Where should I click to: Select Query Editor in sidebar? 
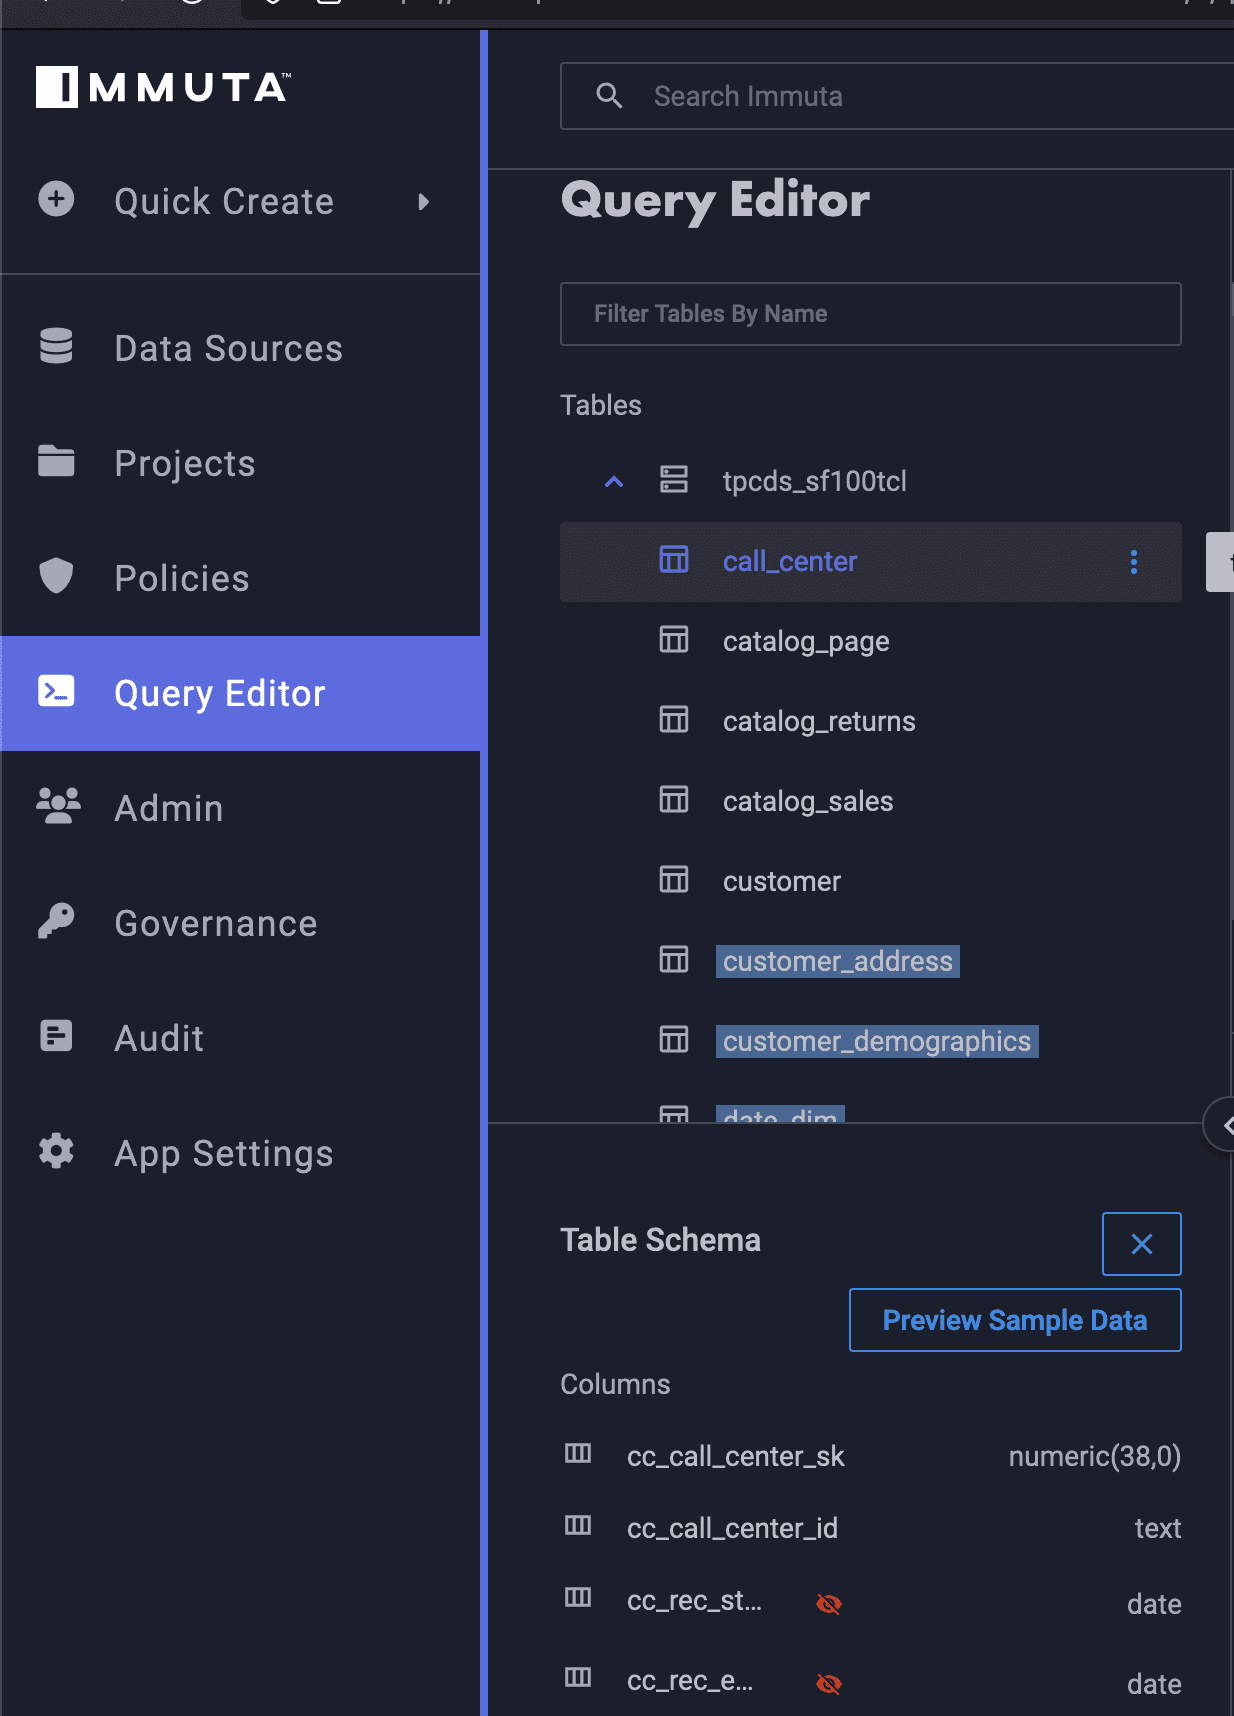(240, 693)
